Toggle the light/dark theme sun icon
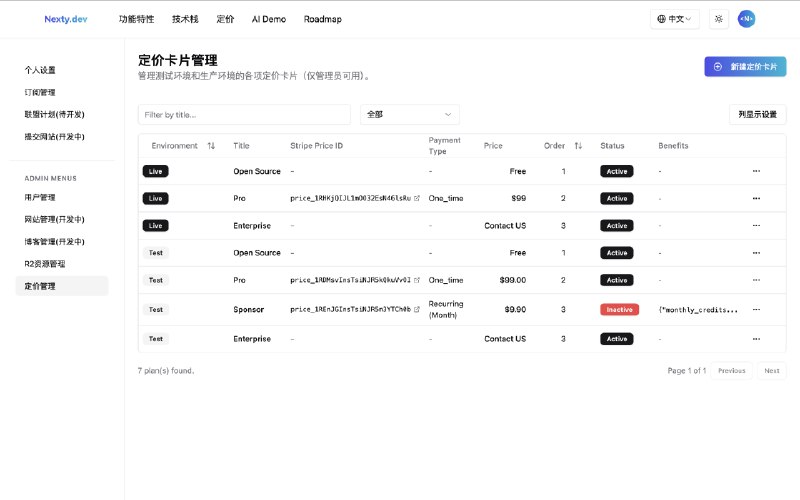The height and width of the screenshot is (500, 800). (718, 19)
